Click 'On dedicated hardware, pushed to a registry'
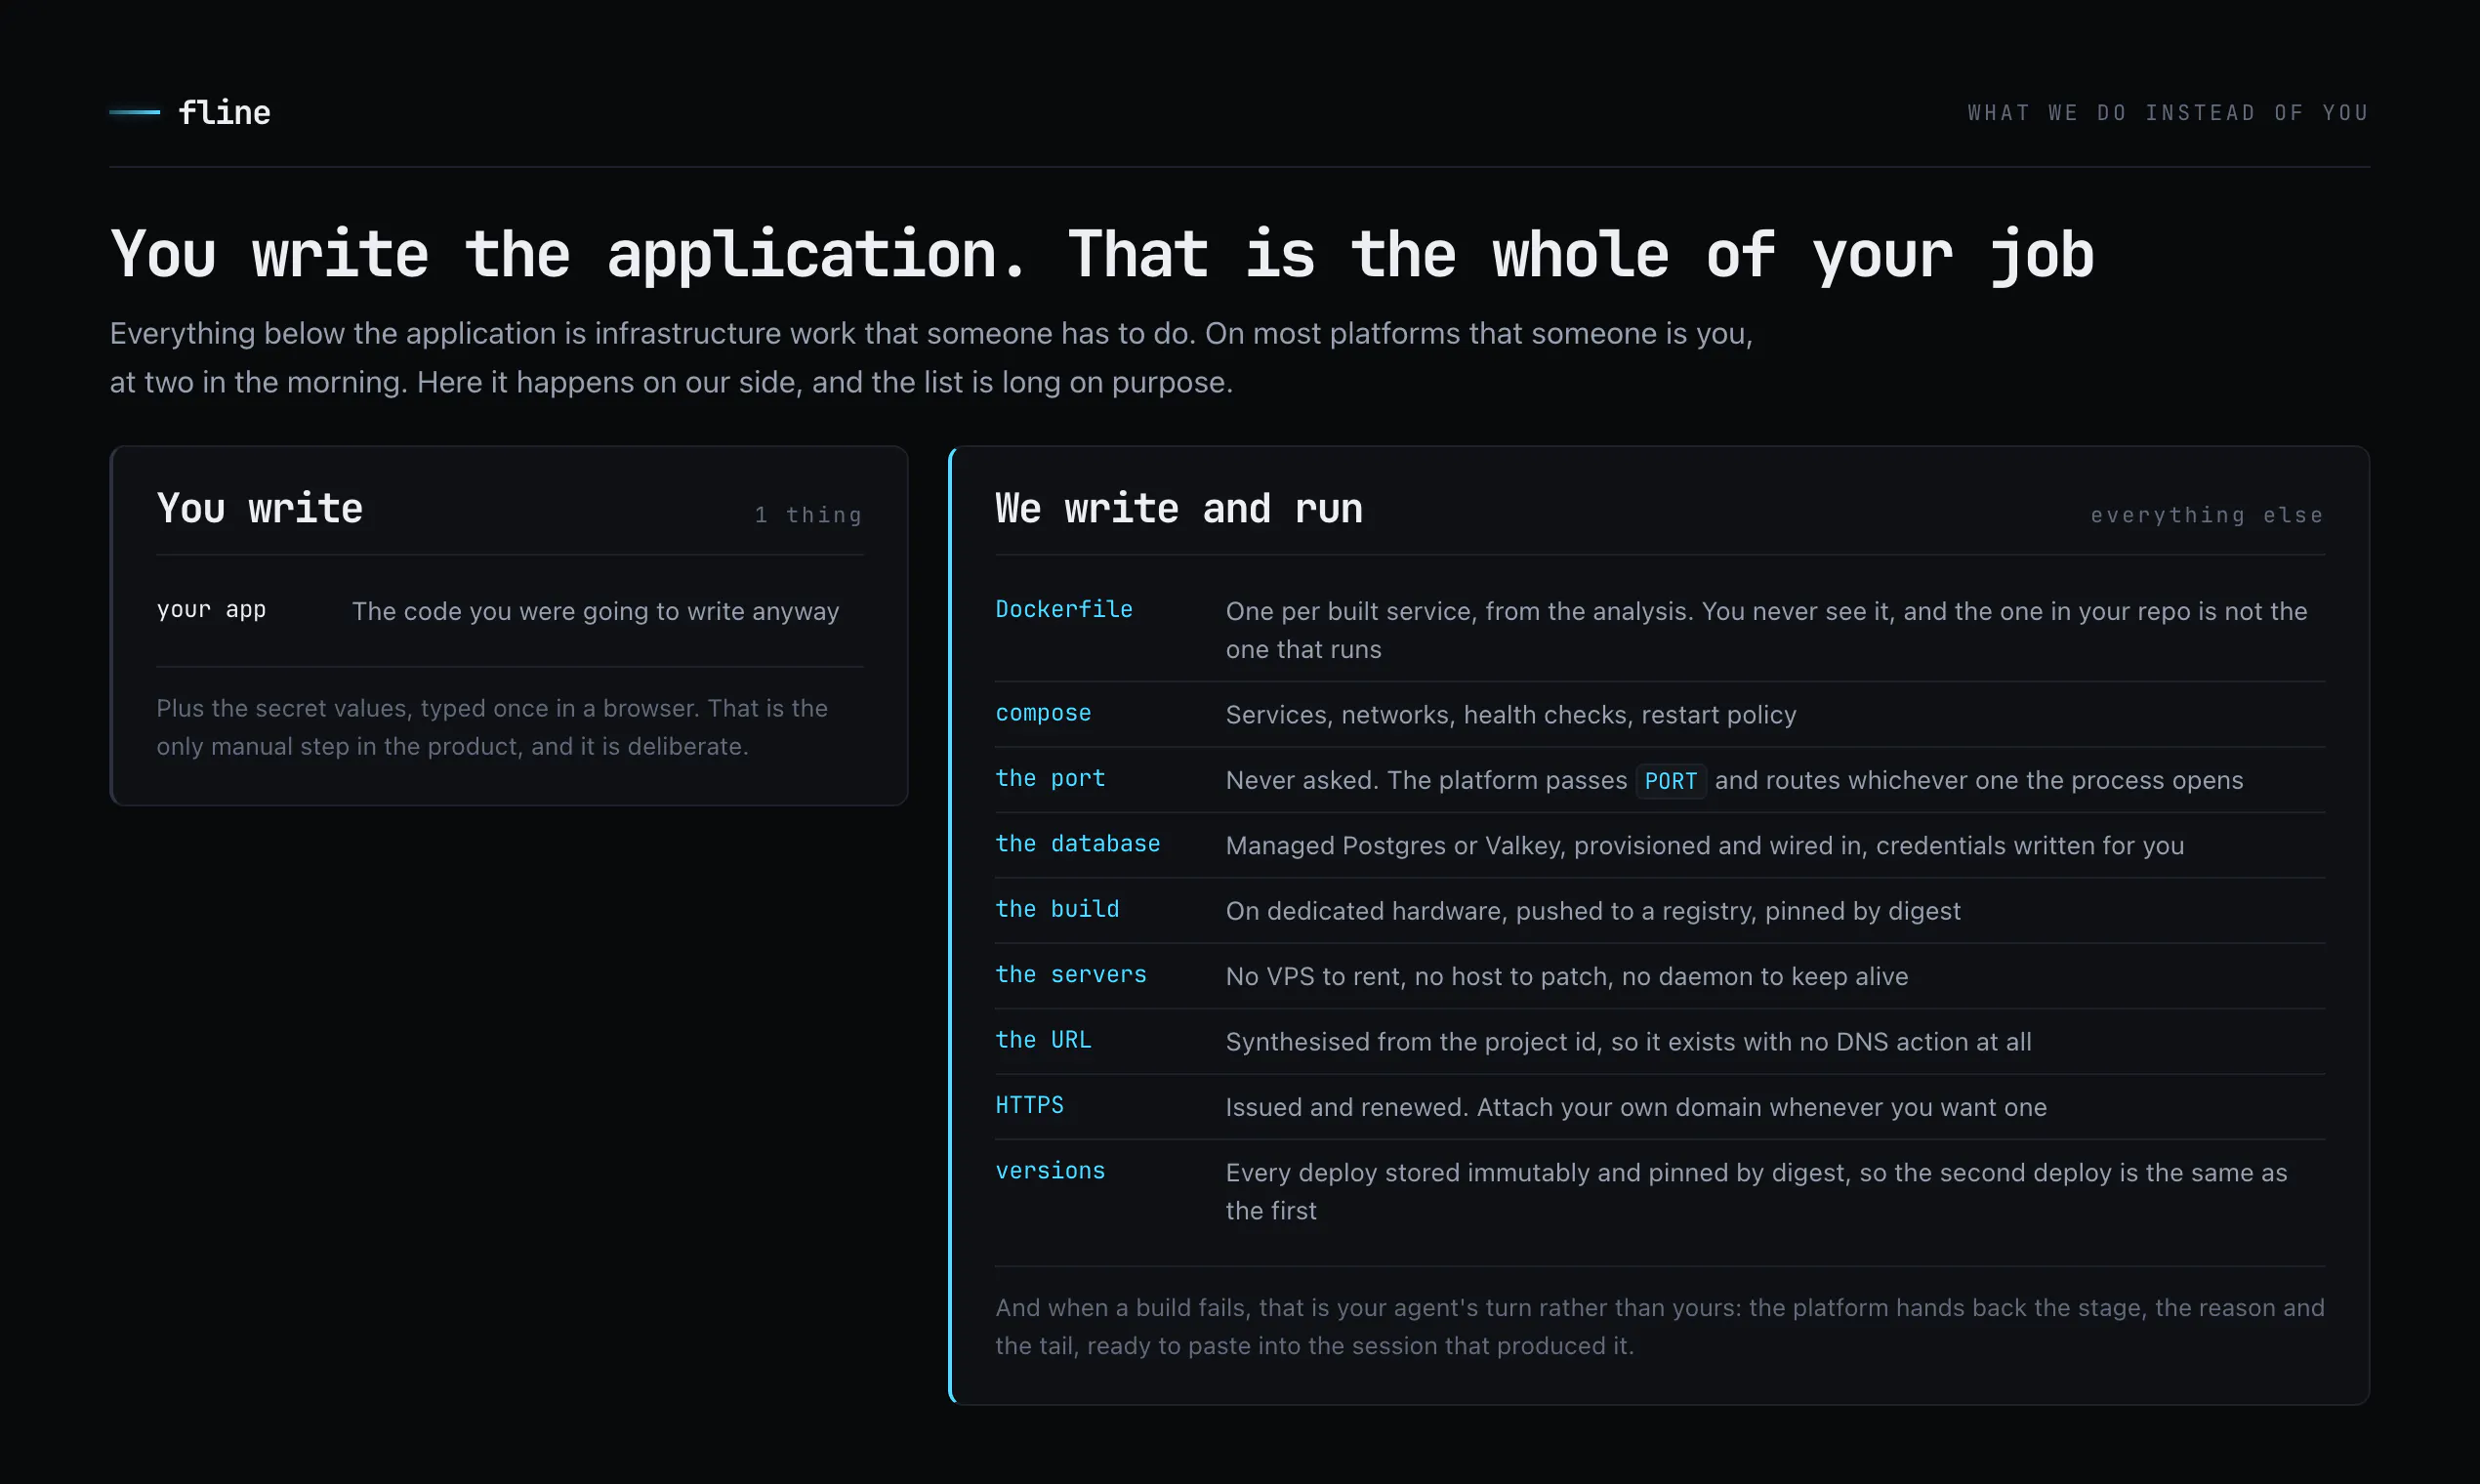This screenshot has width=2480, height=1484. (1593, 911)
